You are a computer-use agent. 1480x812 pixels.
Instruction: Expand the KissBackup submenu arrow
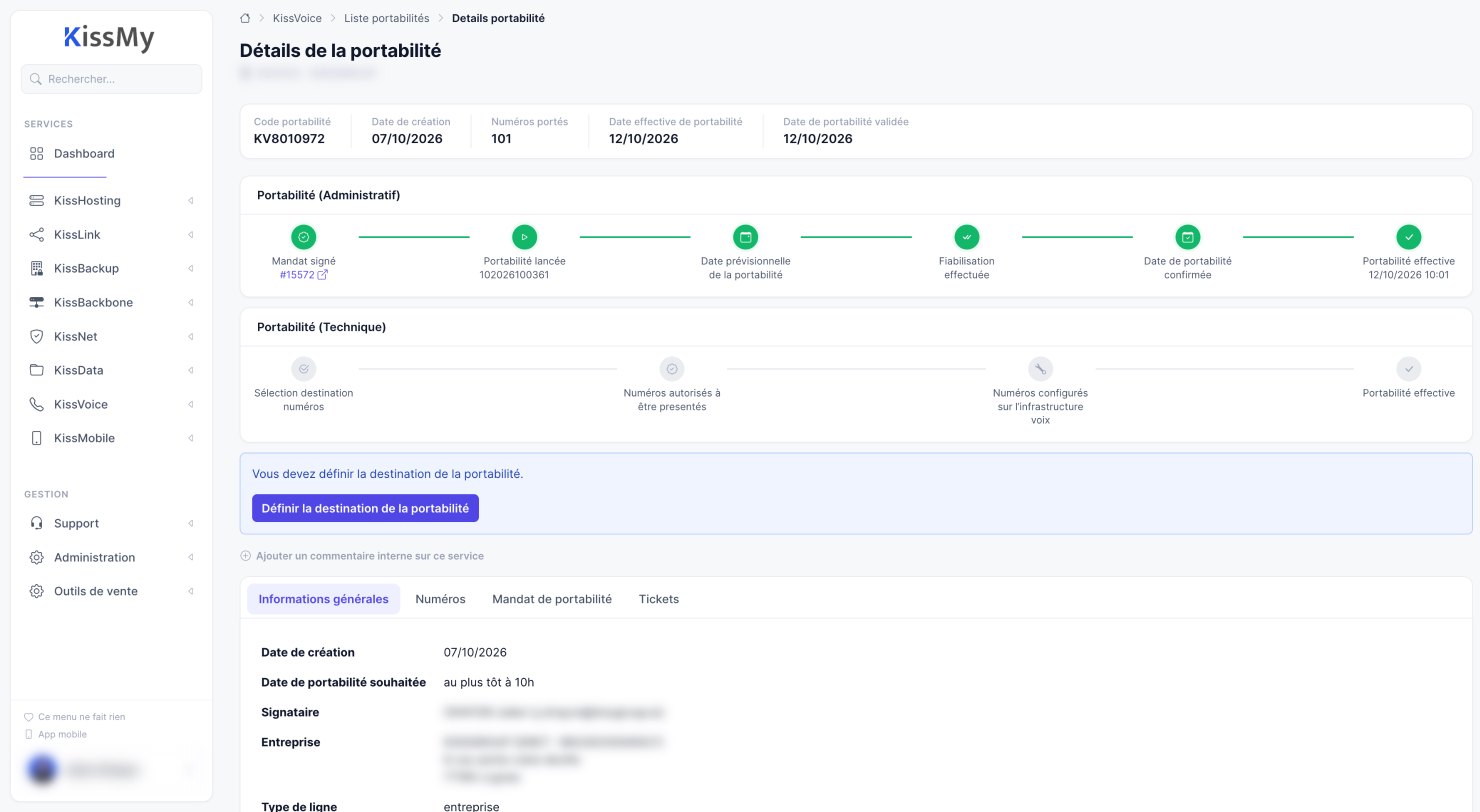click(x=190, y=269)
